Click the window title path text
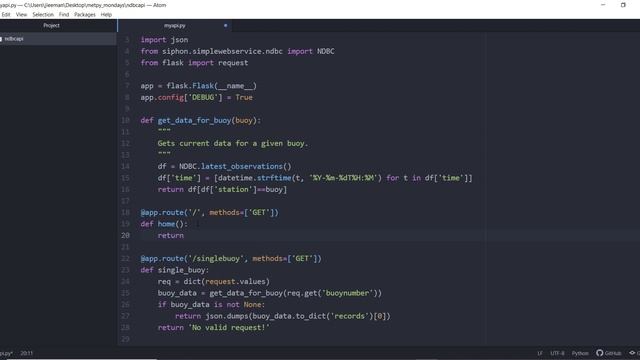 coord(83,5)
